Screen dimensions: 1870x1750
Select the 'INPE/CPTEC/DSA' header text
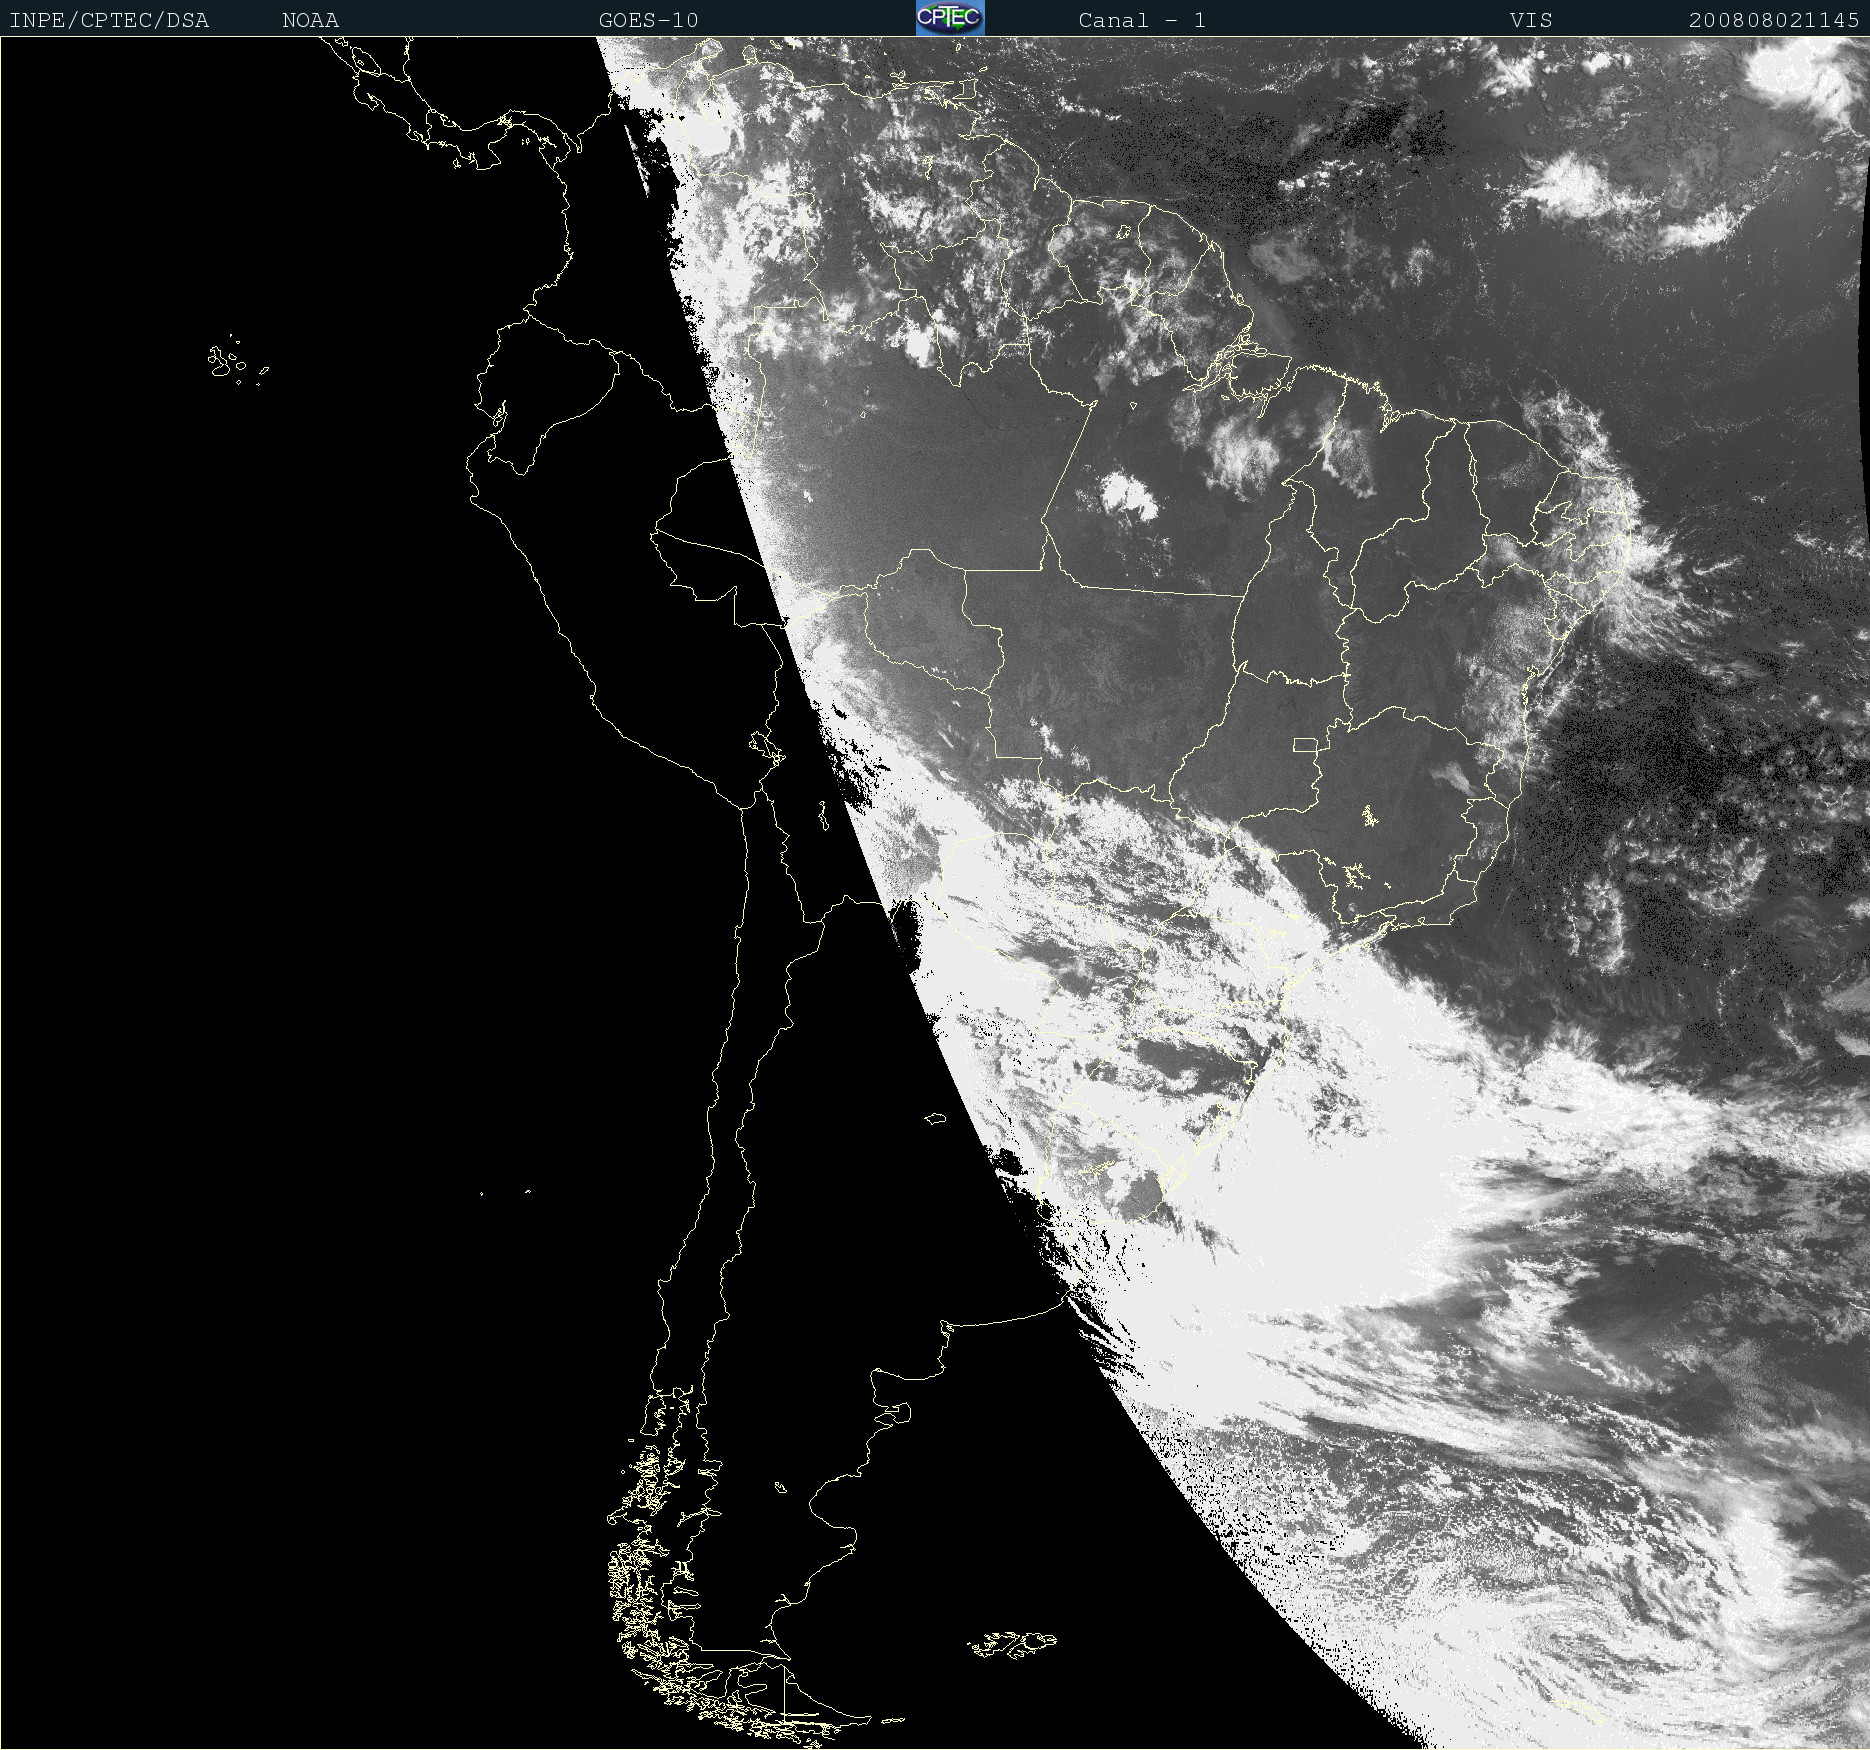109,20
